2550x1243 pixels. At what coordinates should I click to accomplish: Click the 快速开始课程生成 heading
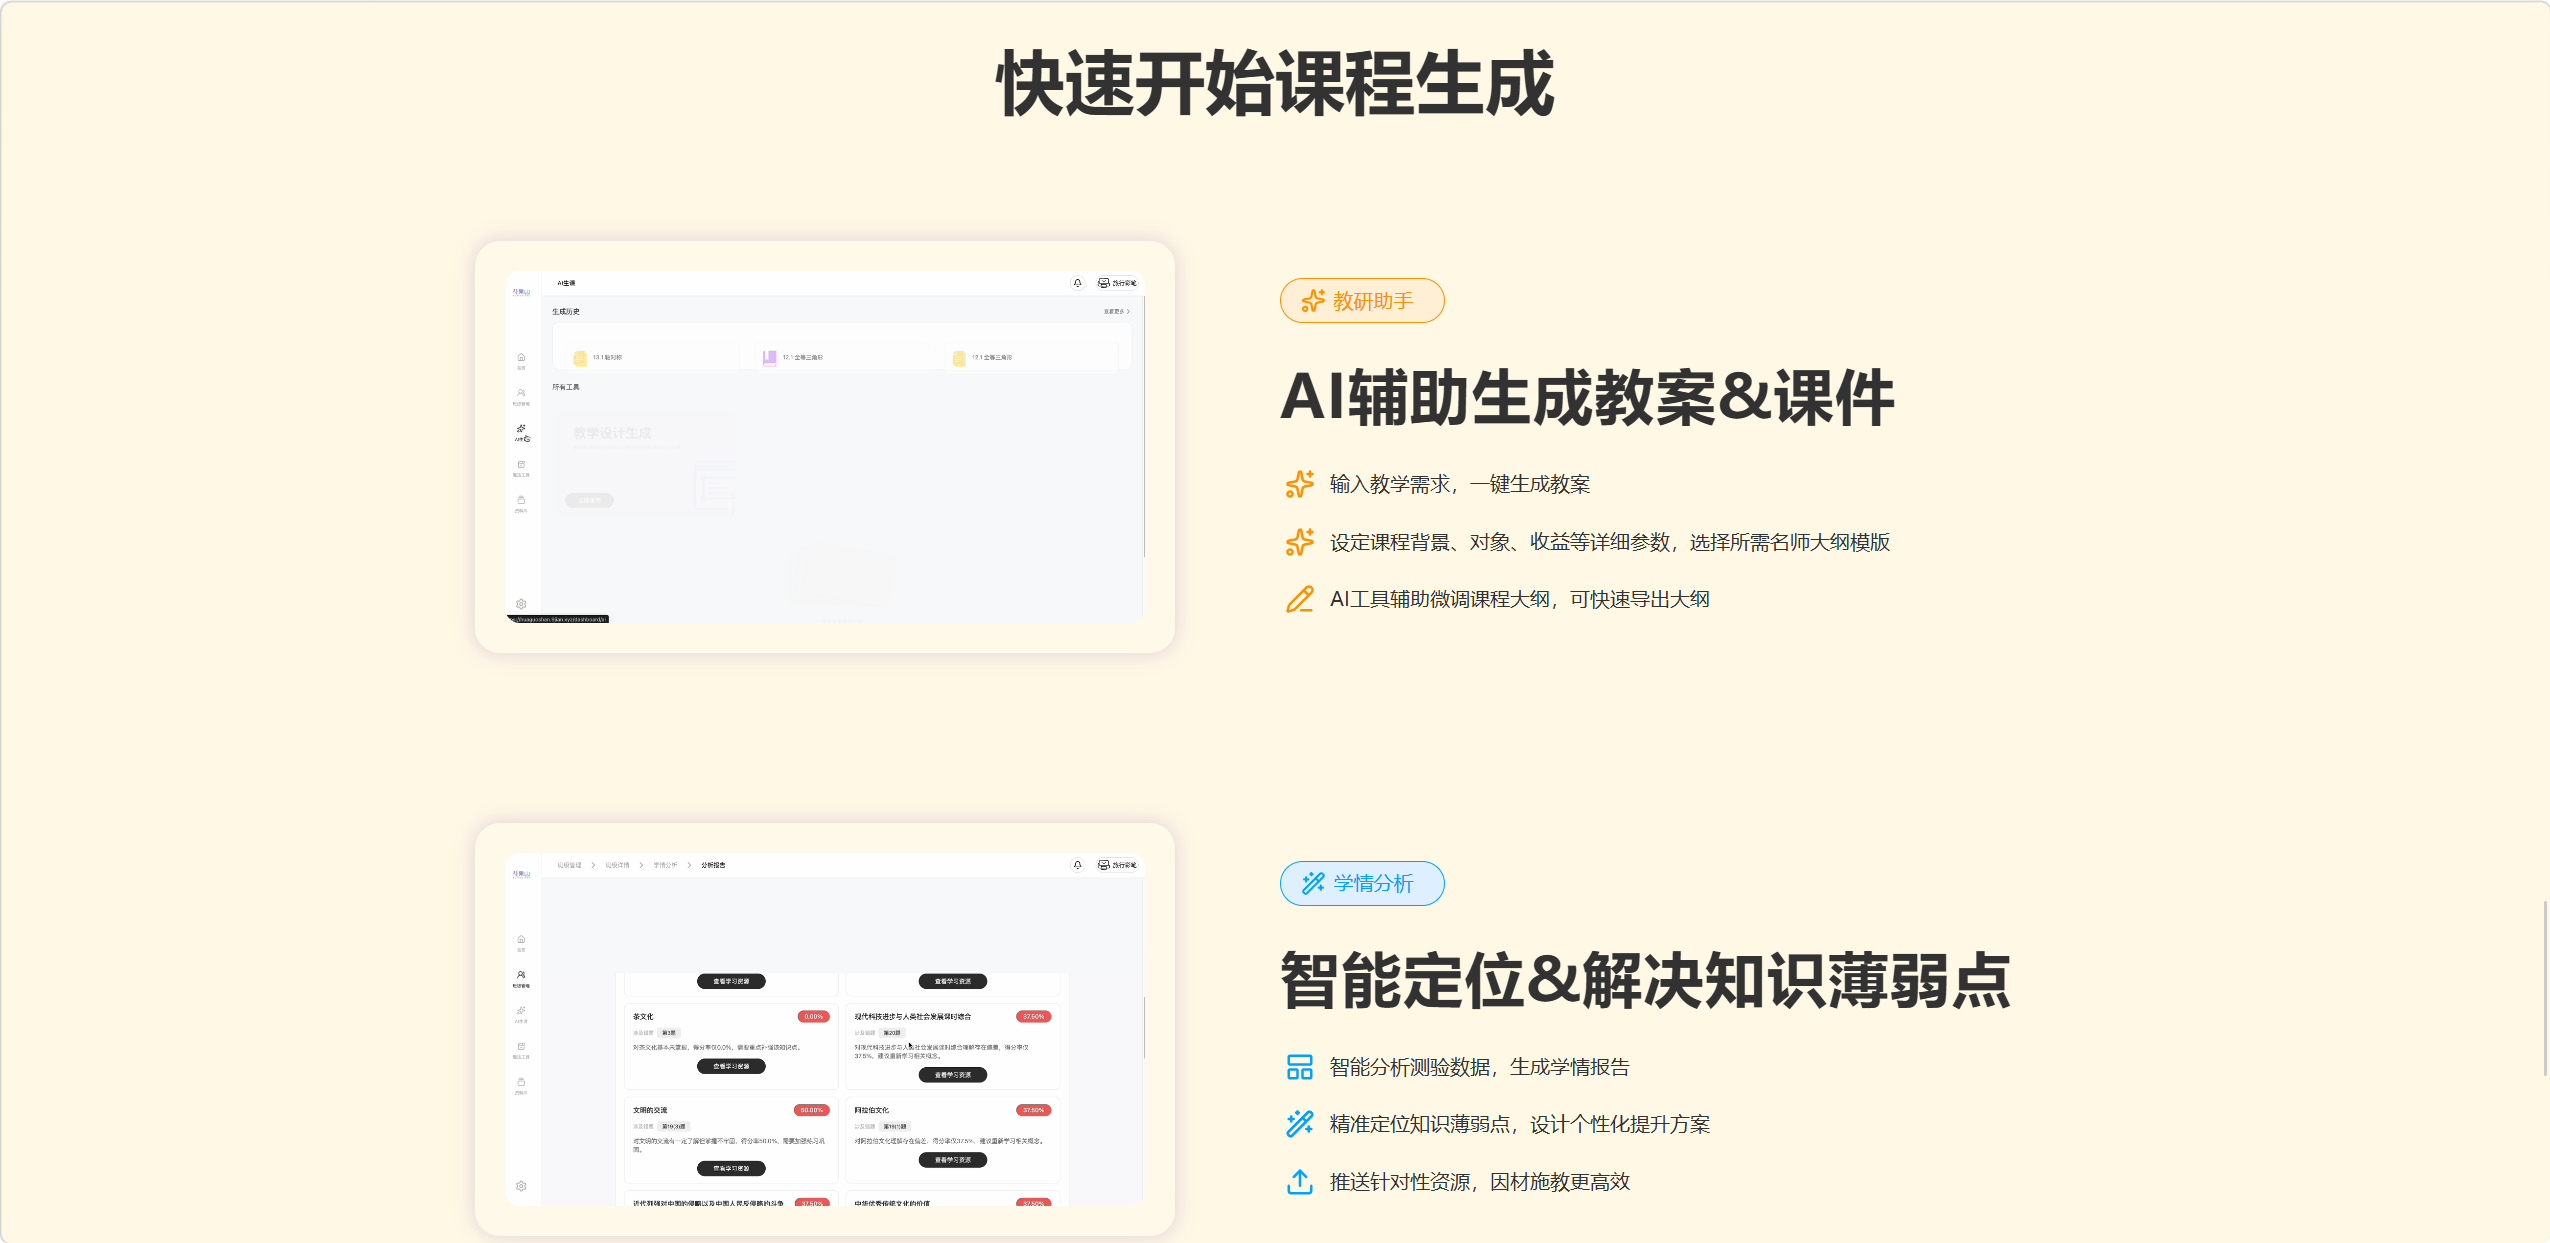[x=1275, y=84]
